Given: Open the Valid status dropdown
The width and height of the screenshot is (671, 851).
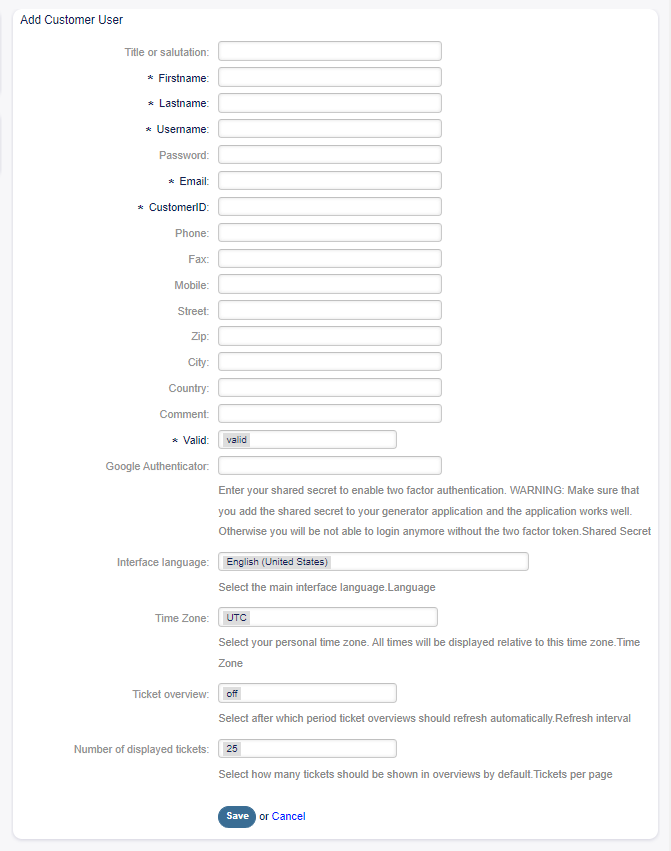Looking at the screenshot, I should (x=306, y=438).
